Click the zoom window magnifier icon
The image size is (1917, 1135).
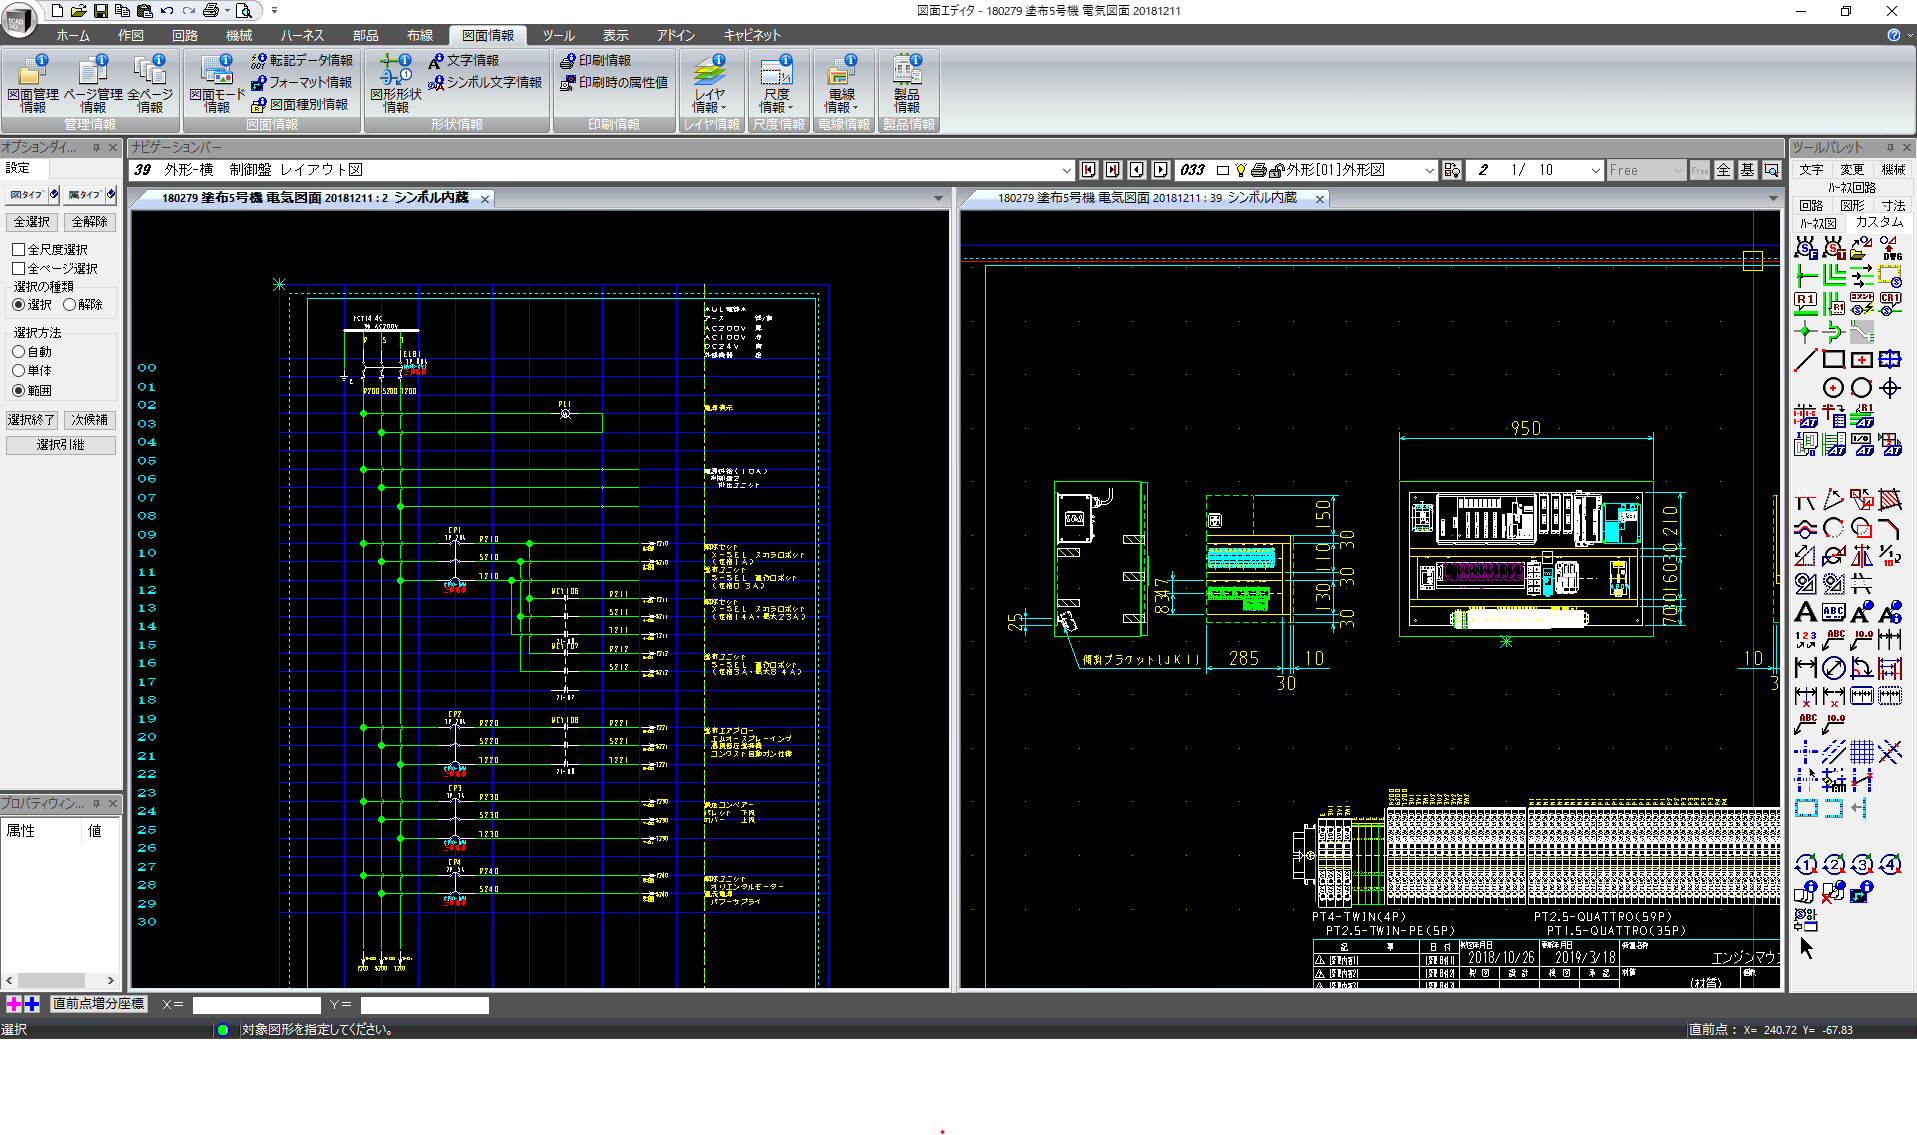tap(1771, 170)
